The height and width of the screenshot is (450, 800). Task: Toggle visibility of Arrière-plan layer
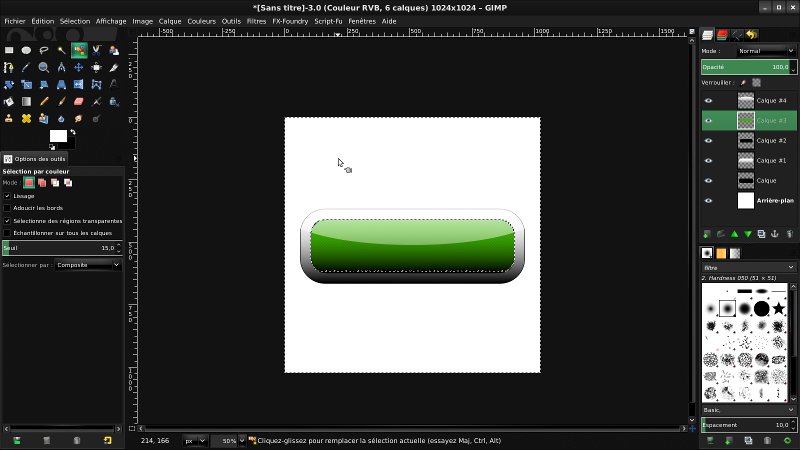pyautogui.click(x=708, y=201)
